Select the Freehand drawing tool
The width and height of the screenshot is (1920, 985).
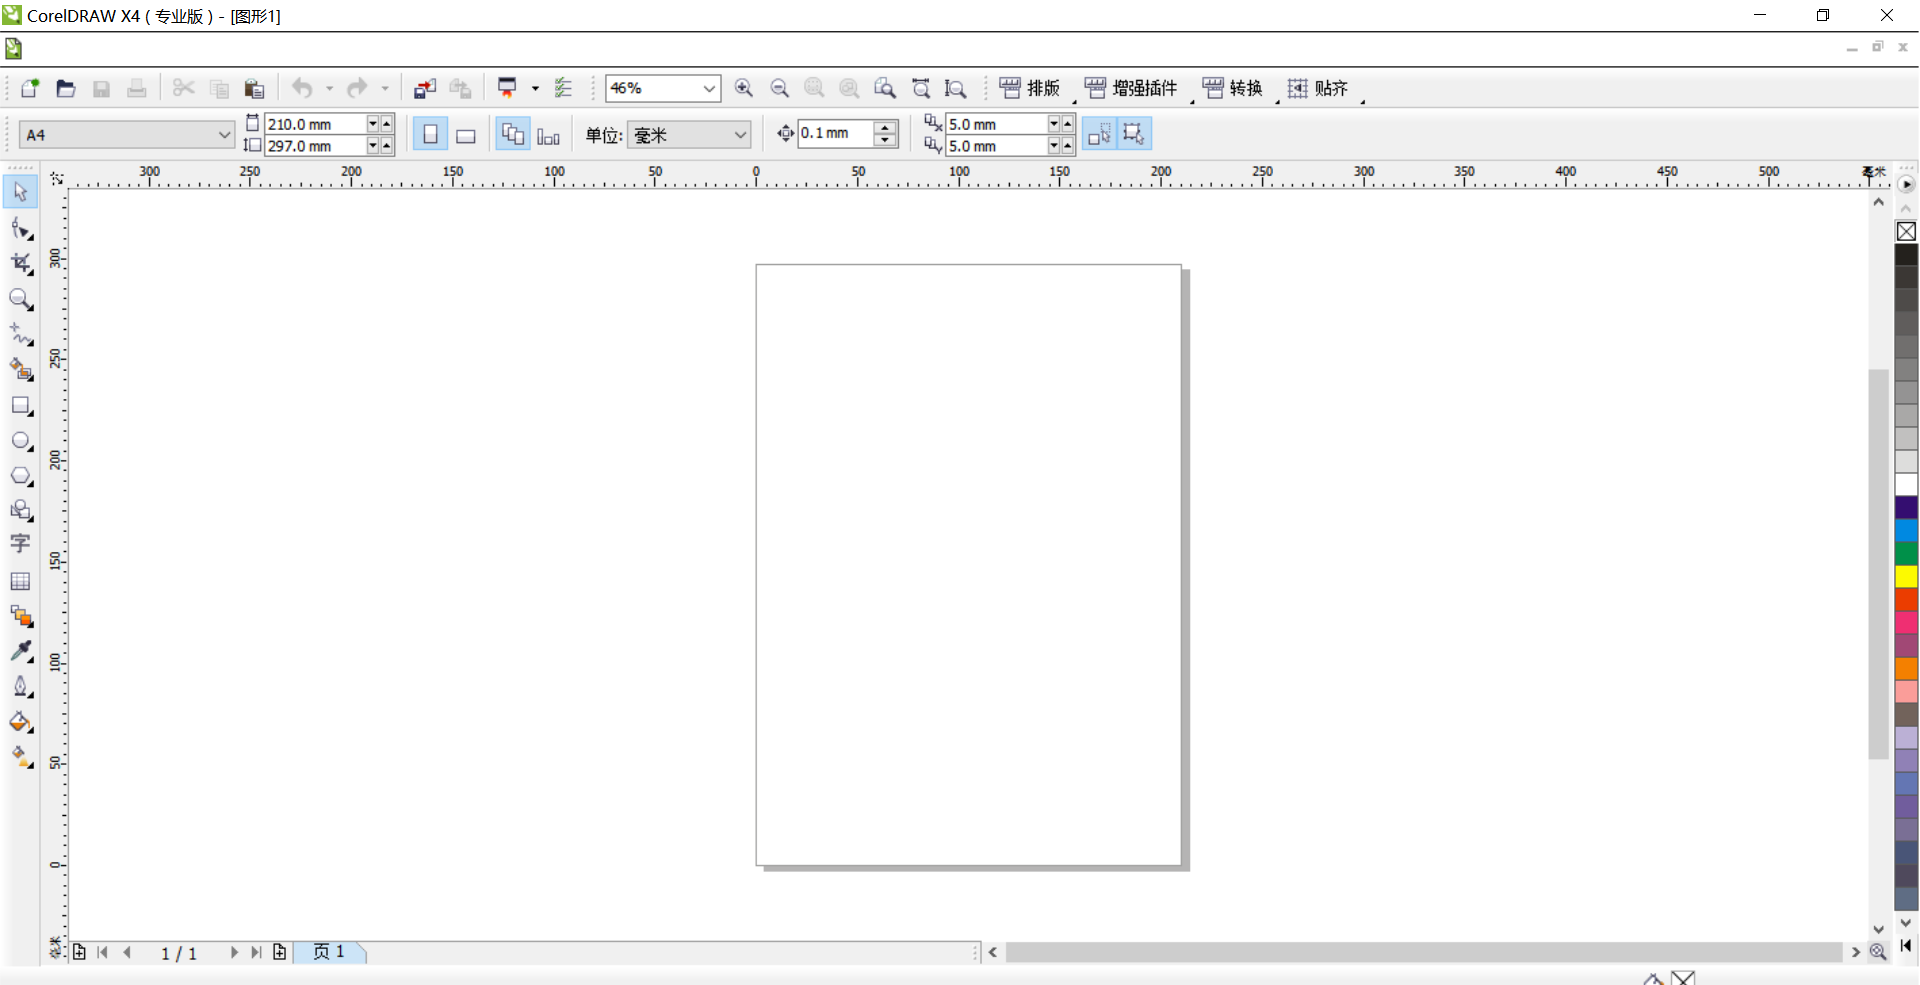click(21, 334)
